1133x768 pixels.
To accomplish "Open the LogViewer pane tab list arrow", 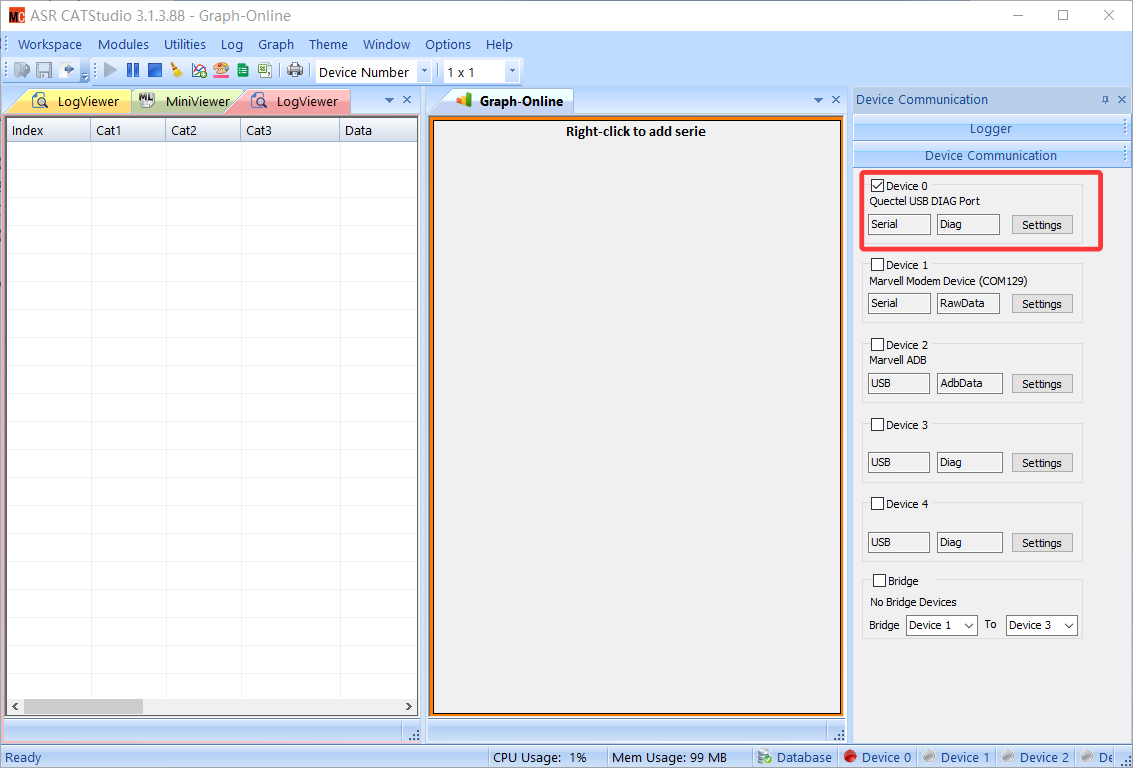I will point(389,100).
